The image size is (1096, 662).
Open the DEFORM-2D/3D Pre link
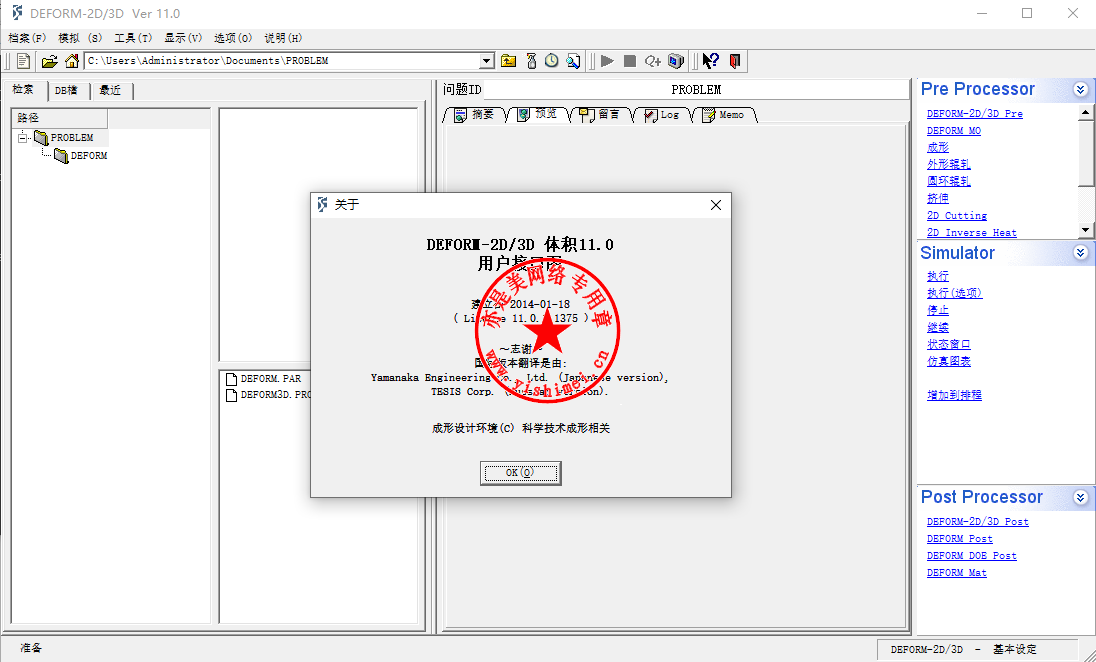point(974,113)
